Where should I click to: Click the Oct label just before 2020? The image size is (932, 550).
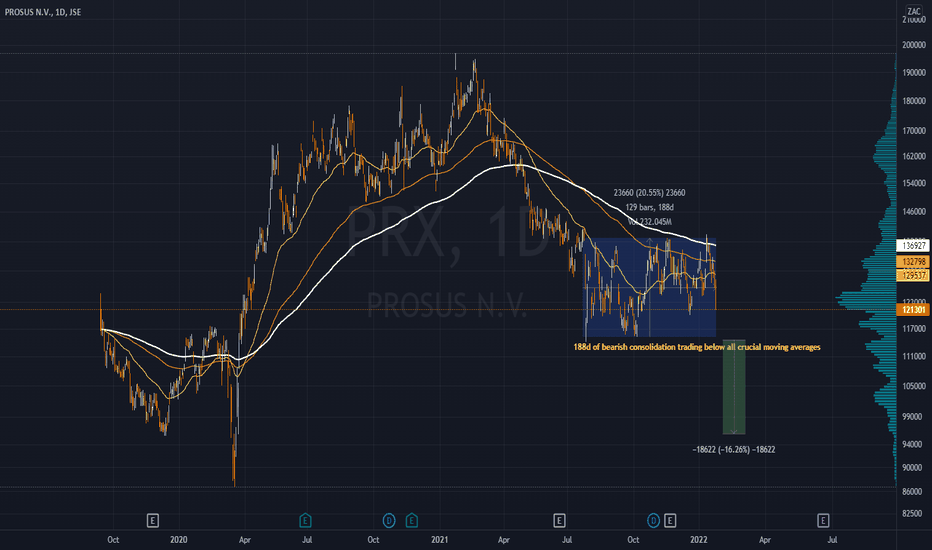[113, 540]
